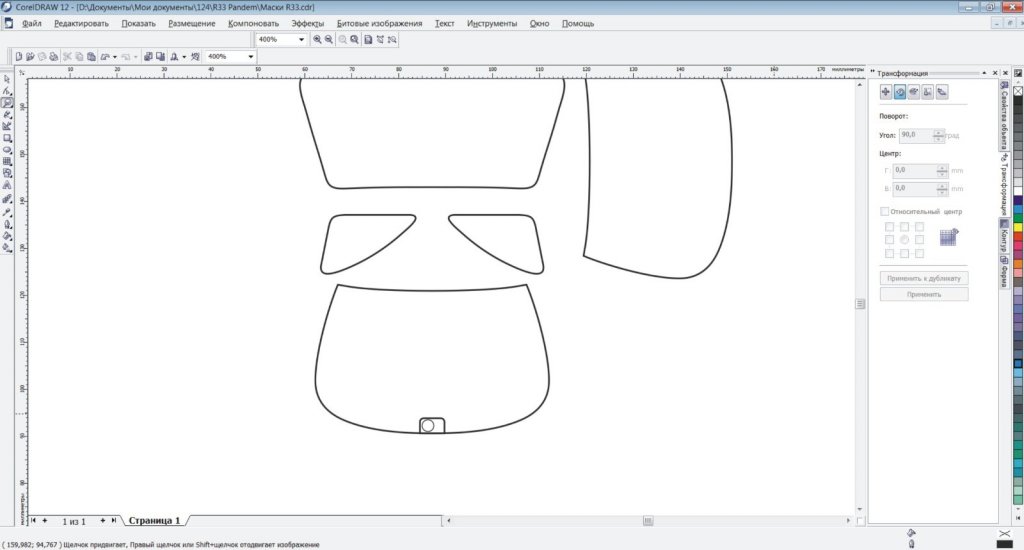Open the 400% zoom level dropdown
This screenshot has height=550, width=1024.
[301, 39]
